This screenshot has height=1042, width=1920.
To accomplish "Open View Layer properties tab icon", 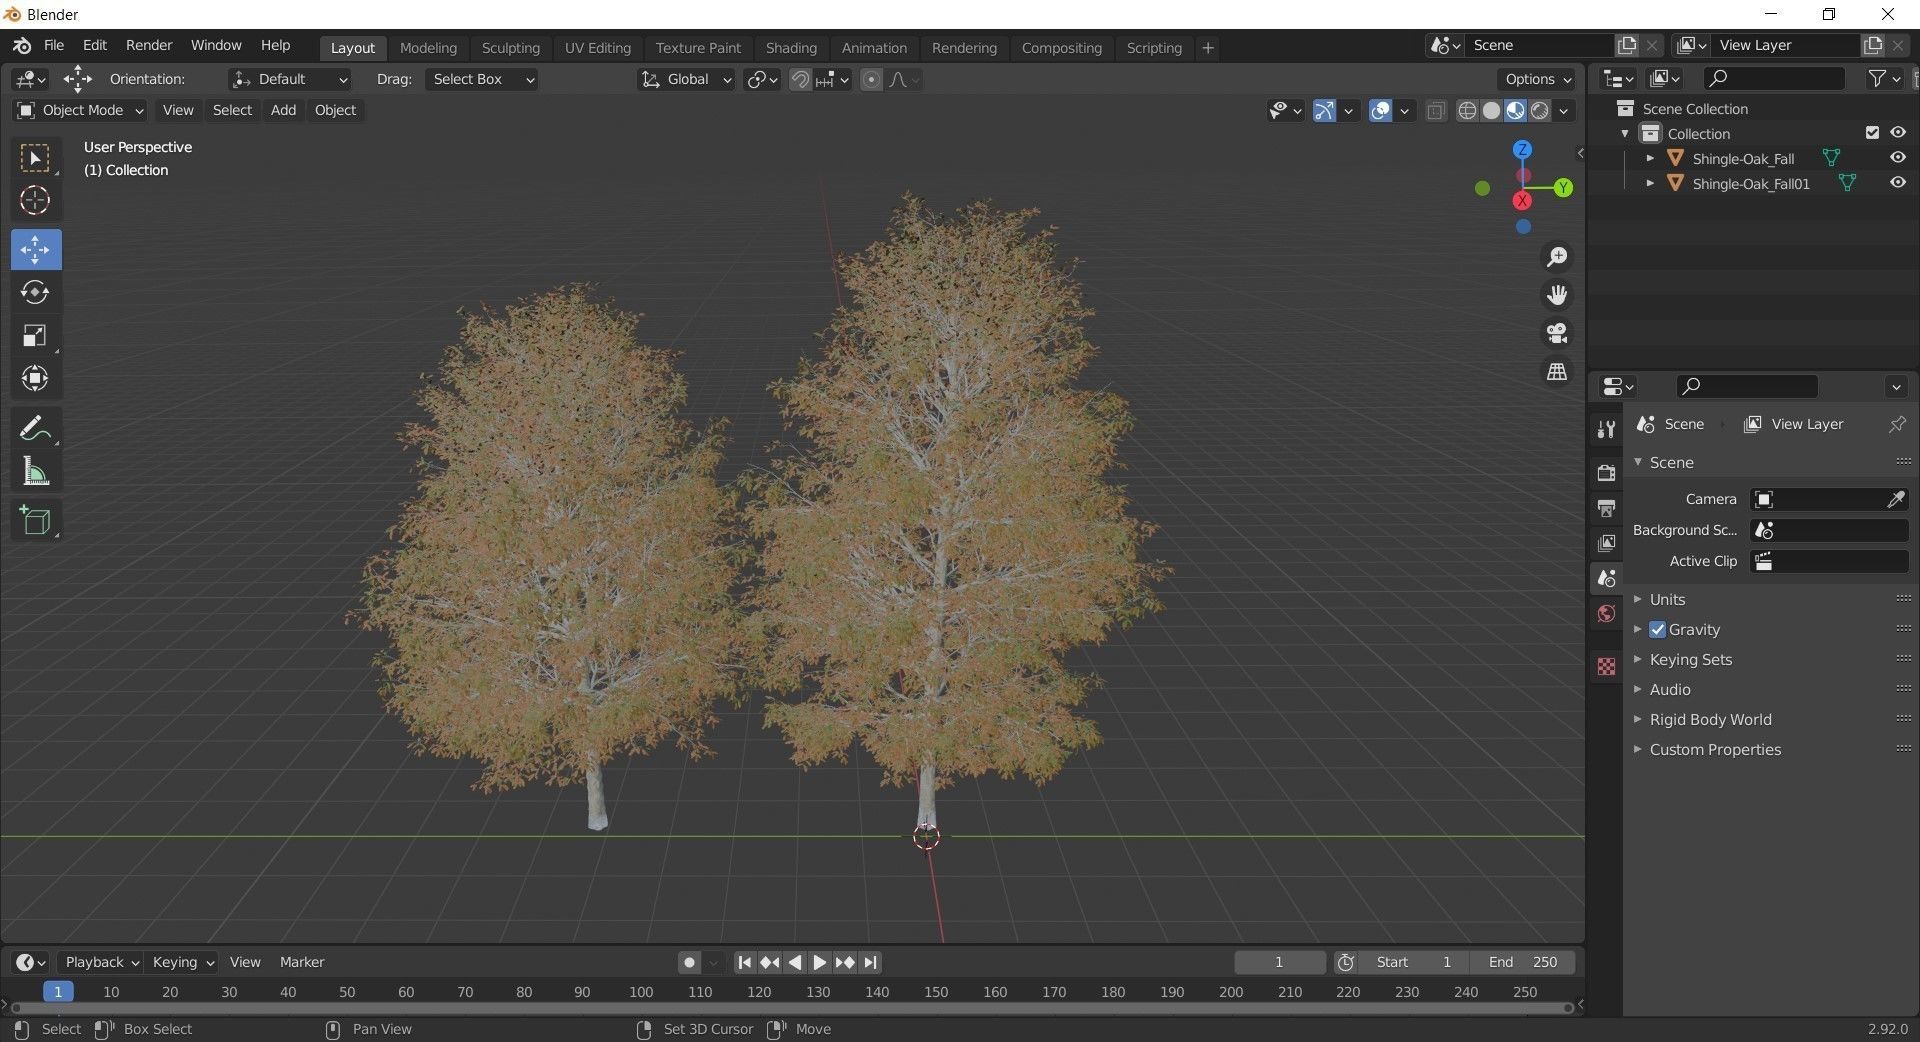I will coord(1606,543).
